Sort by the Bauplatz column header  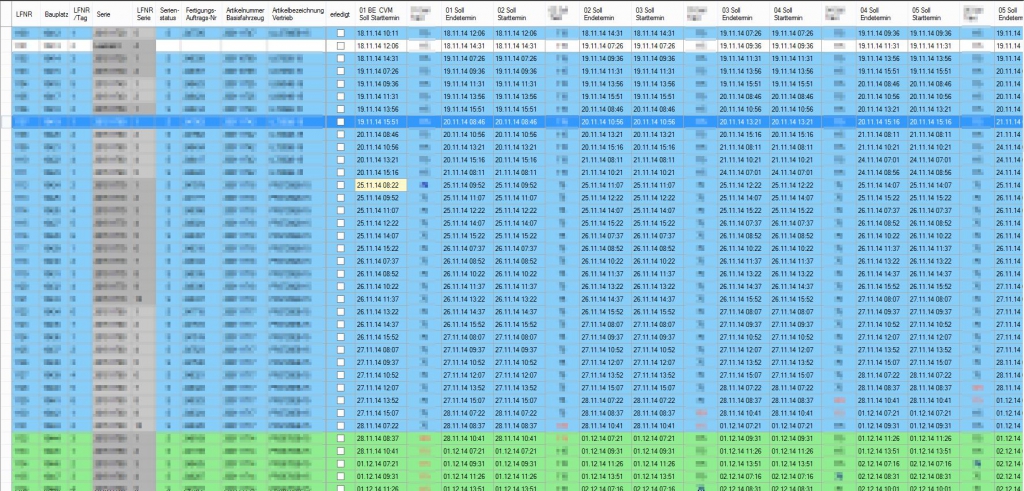point(56,14)
